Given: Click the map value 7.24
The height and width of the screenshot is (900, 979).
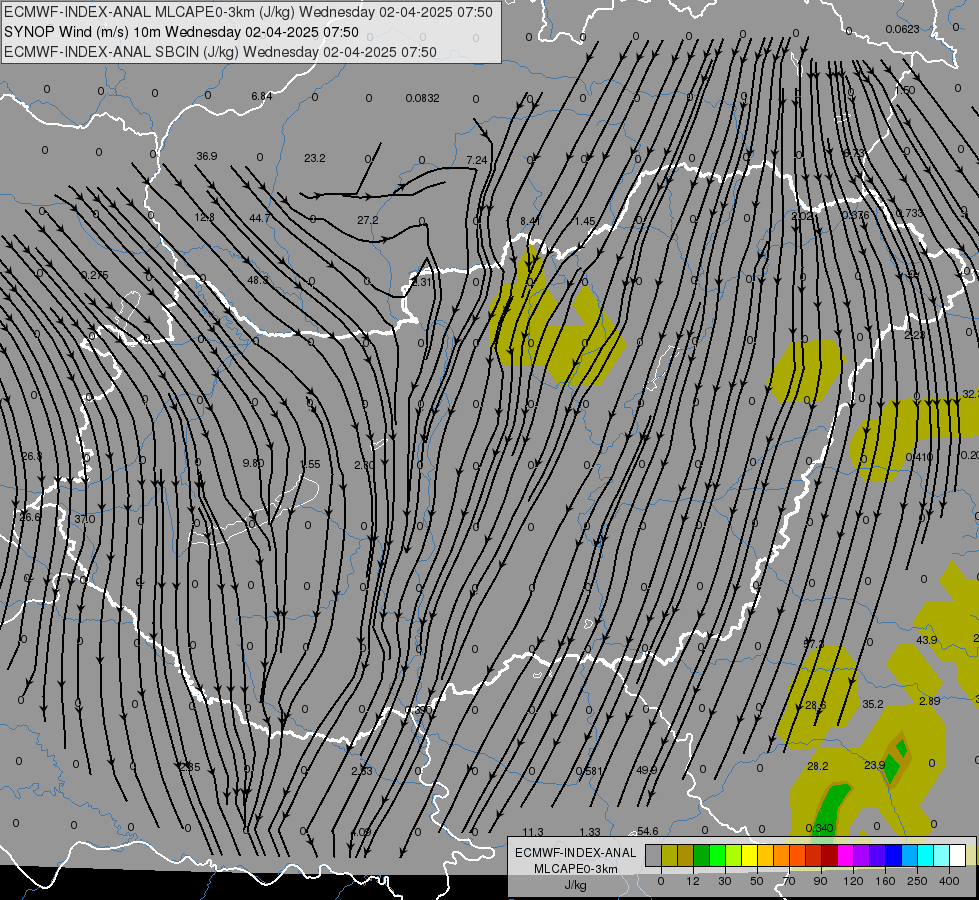Looking at the screenshot, I should [477, 160].
